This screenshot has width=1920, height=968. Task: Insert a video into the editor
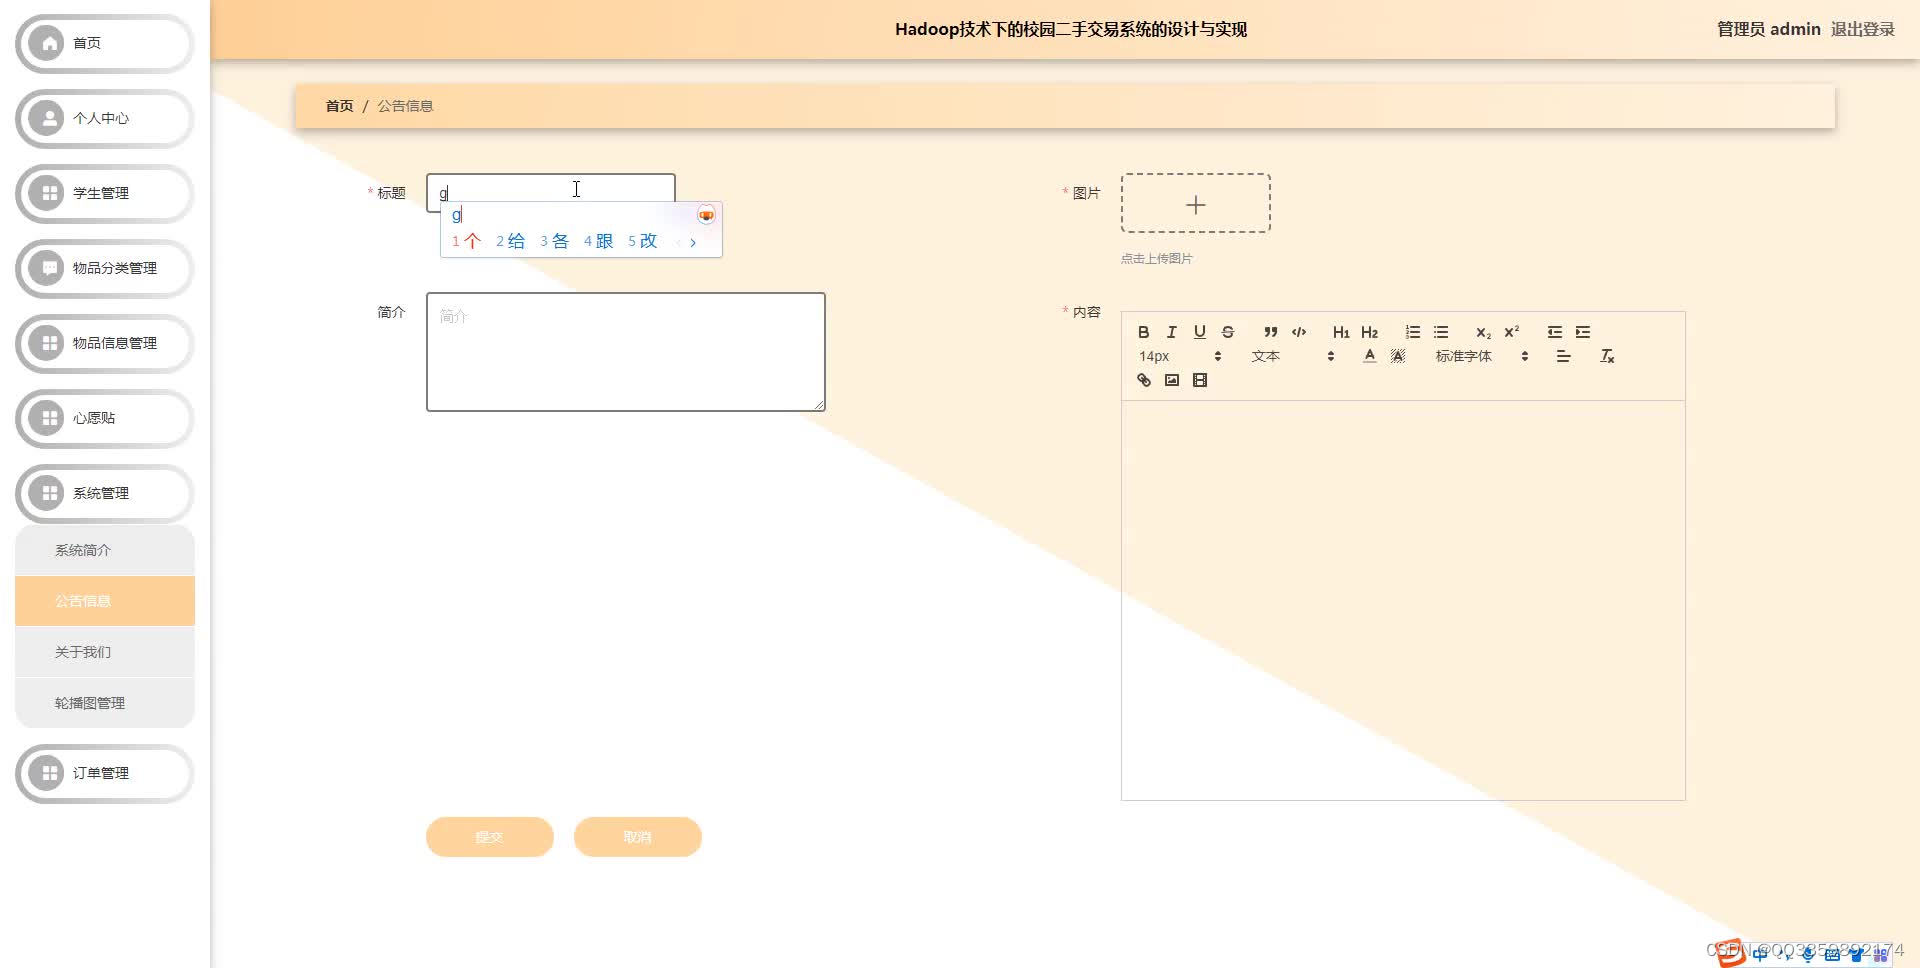click(x=1199, y=380)
